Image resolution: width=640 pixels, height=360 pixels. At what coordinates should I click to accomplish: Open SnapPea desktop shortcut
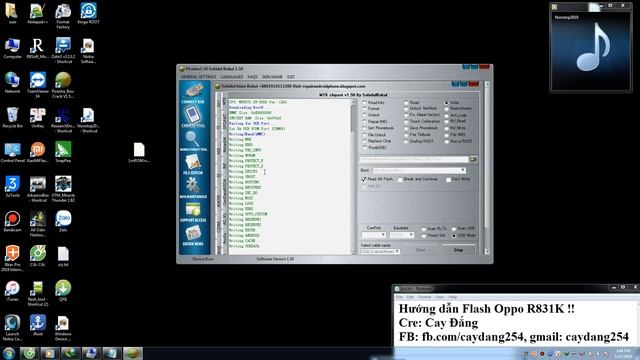tap(63, 152)
